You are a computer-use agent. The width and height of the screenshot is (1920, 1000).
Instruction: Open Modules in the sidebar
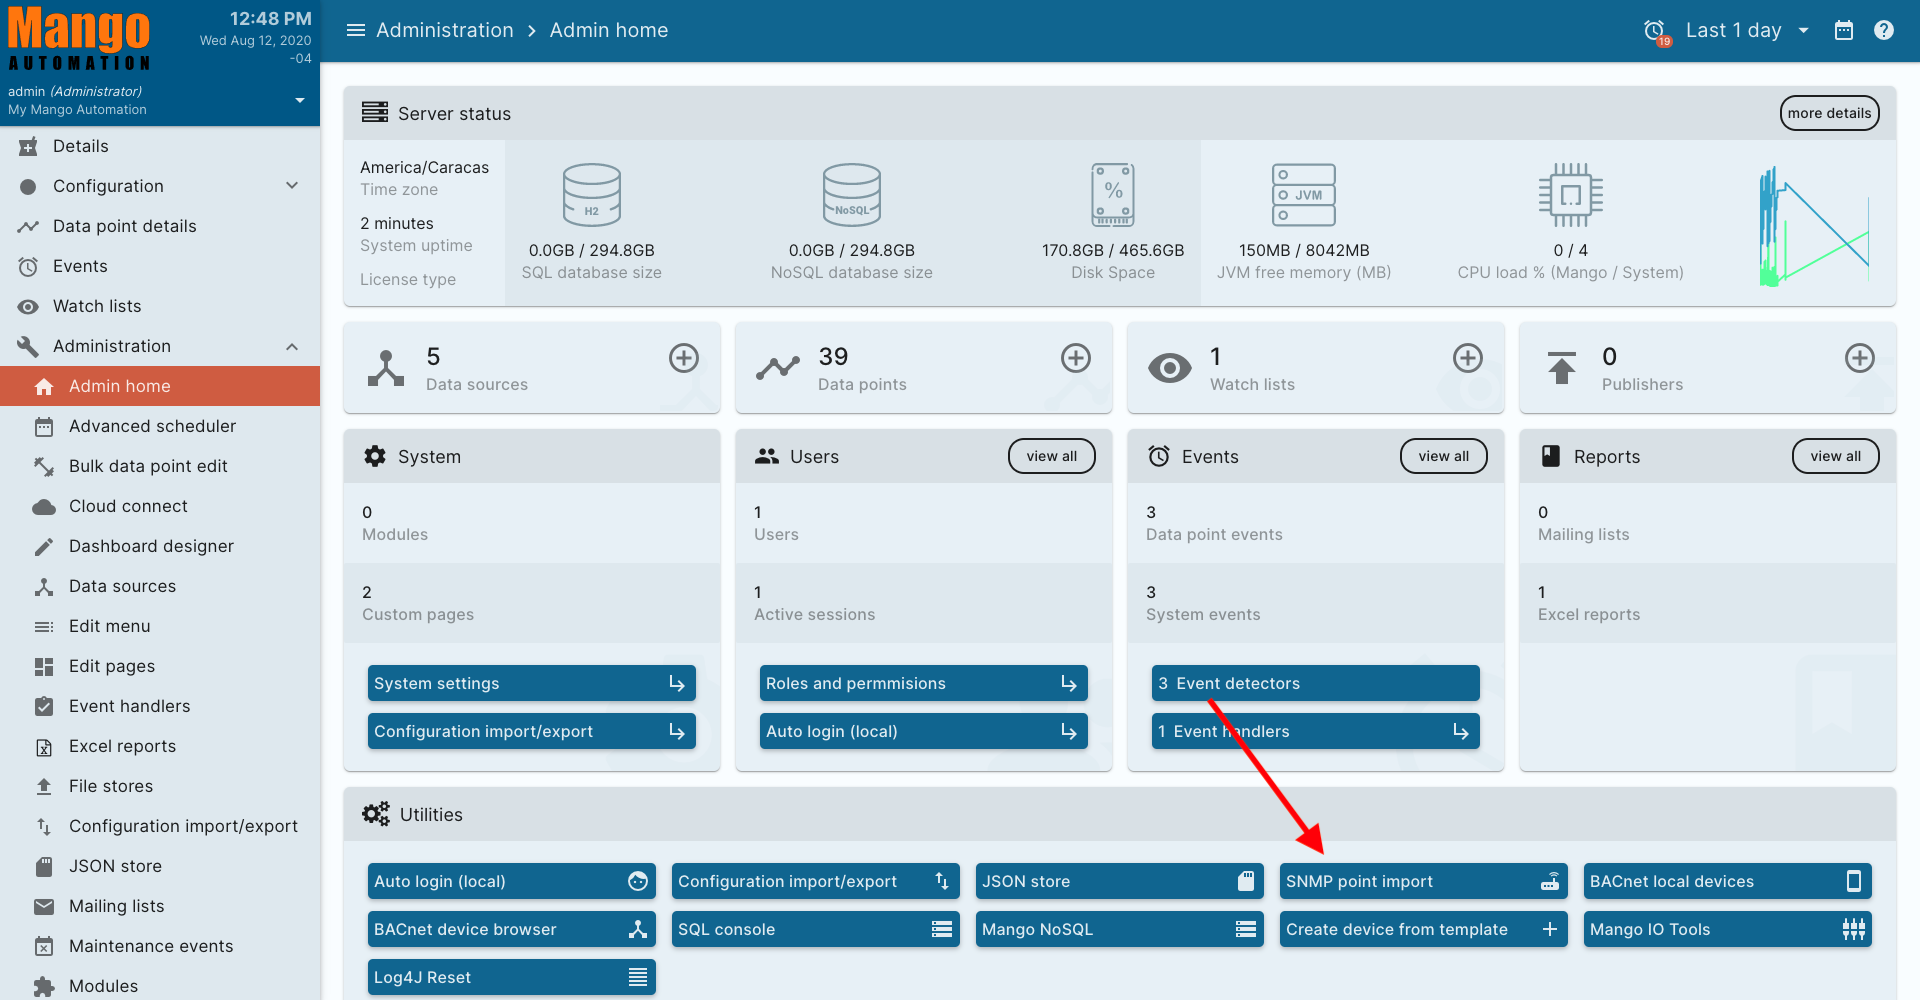(160, 986)
